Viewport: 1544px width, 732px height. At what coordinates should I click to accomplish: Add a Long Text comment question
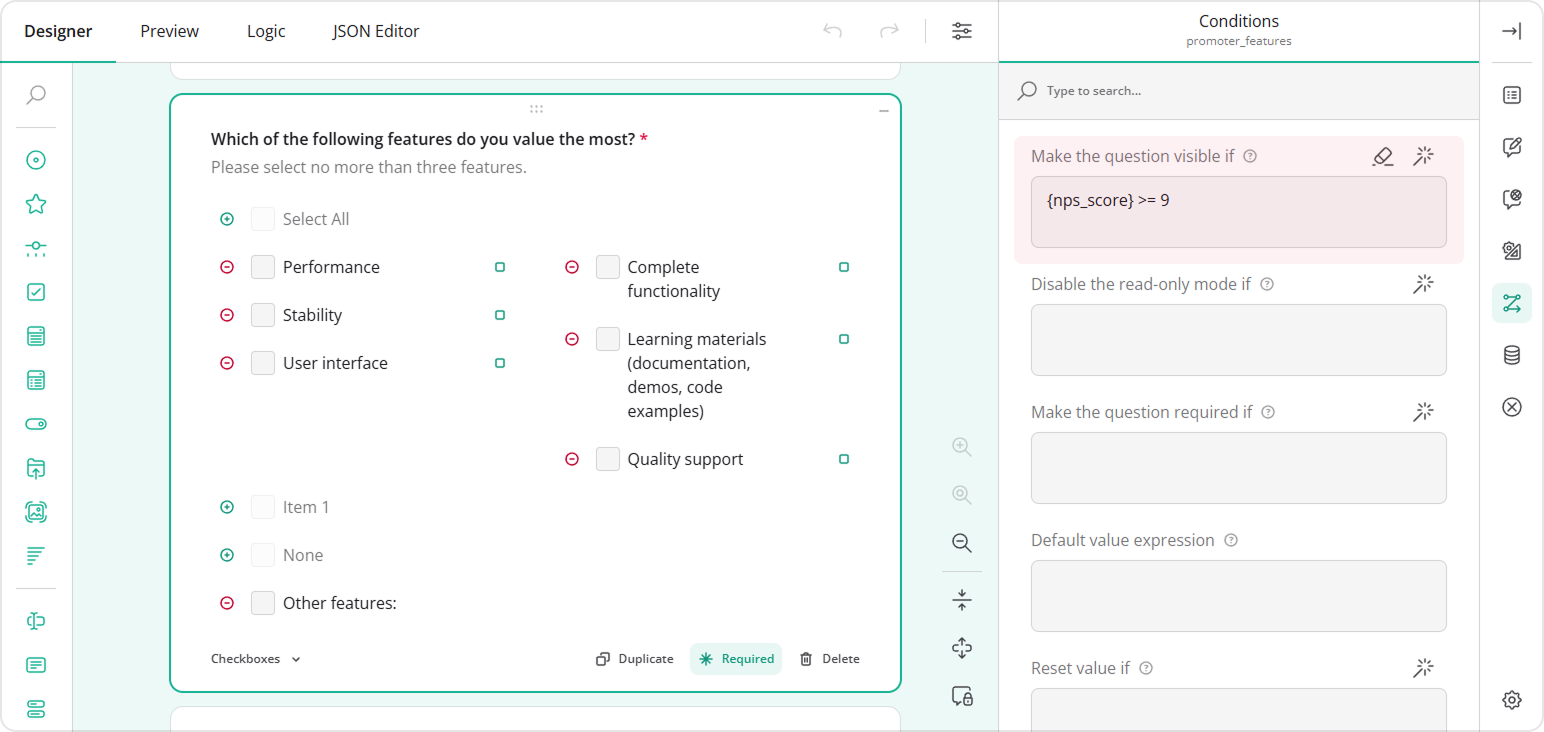36,665
